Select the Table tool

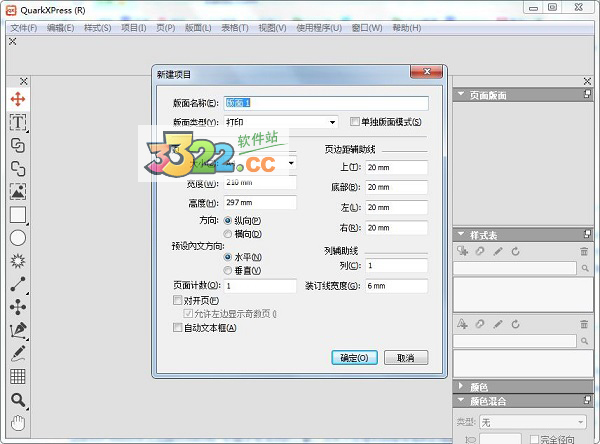pos(18,376)
